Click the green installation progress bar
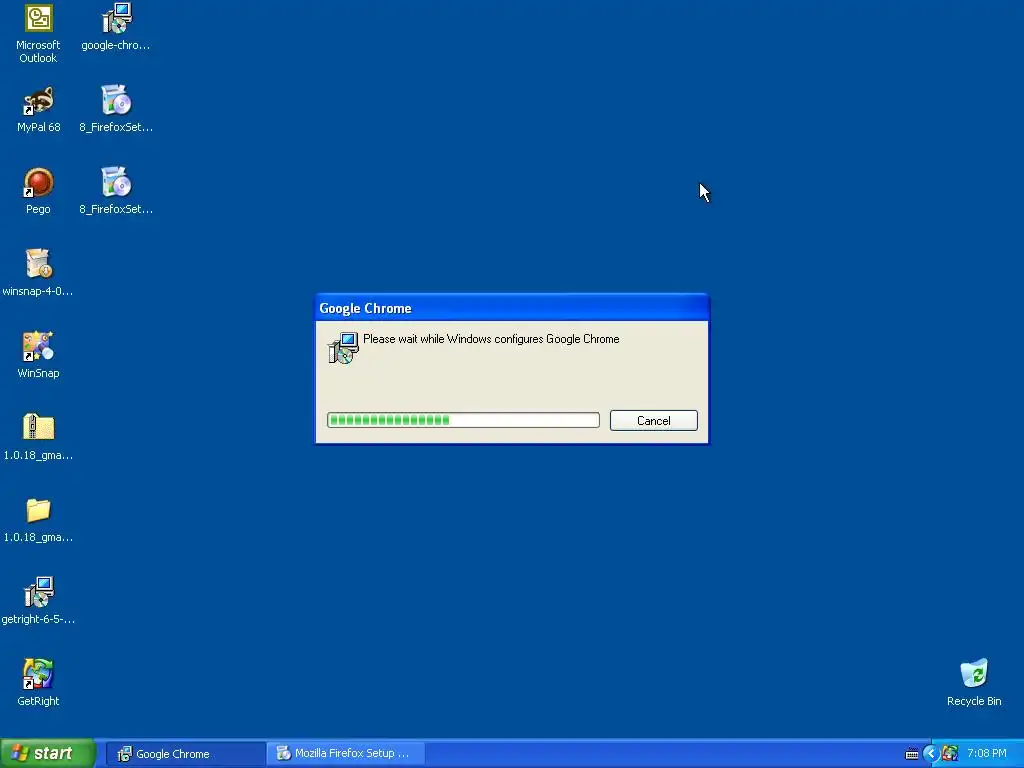1024x768 pixels. click(463, 420)
